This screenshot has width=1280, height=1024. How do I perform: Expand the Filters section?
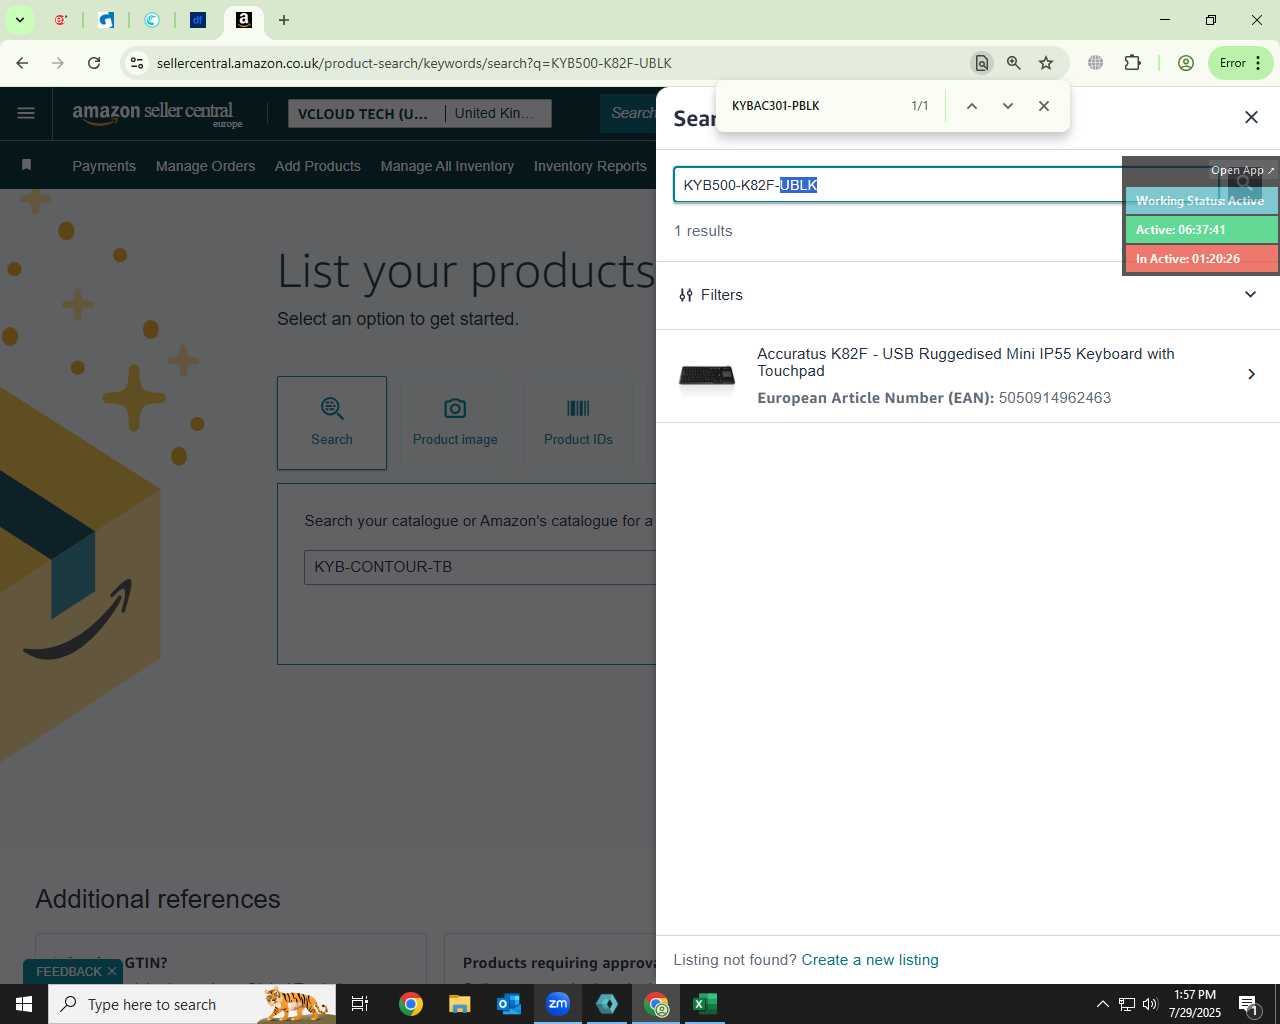tap(968, 295)
